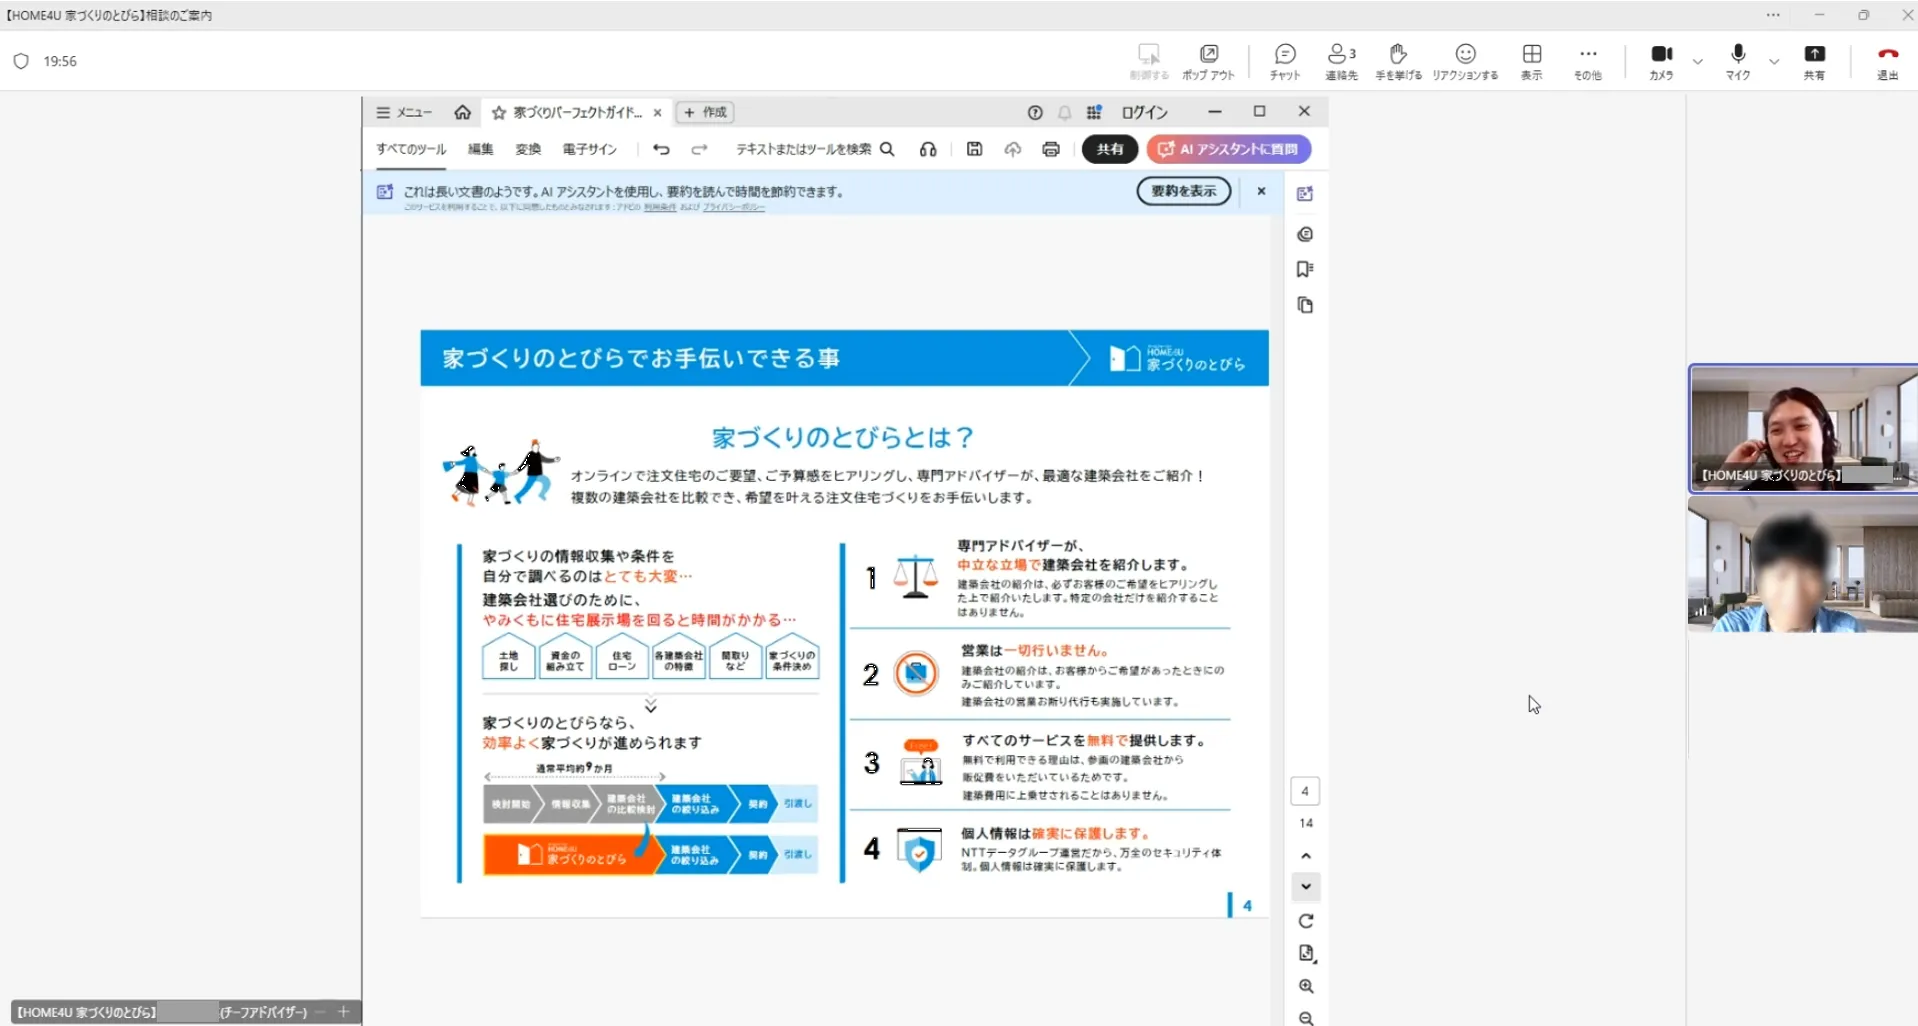Click the テキストまたはツールを検索 search field
Screen dimensions: 1918x1026
pos(815,149)
